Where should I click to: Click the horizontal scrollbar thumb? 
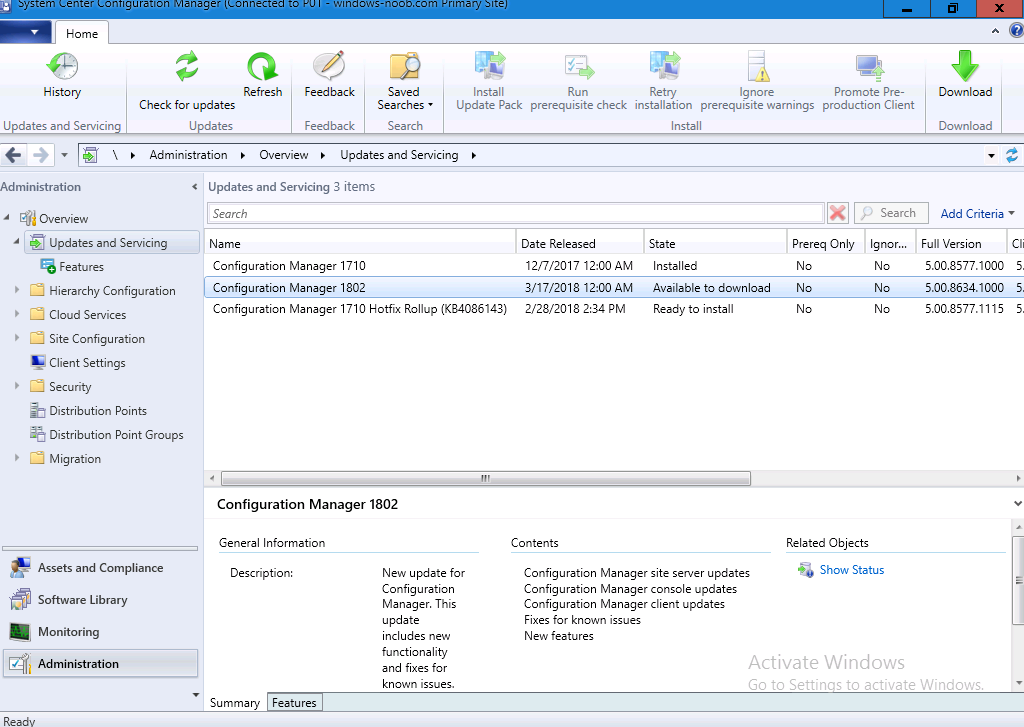(486, 479)
